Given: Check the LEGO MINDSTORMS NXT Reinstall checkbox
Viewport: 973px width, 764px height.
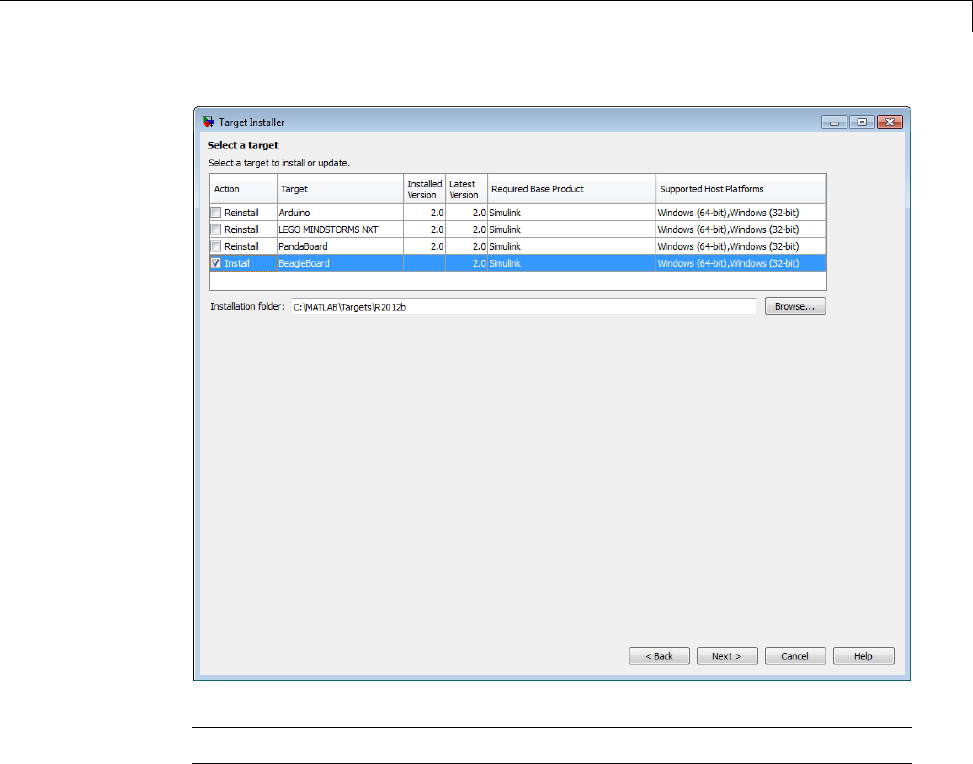Looking at the screenshot, I should 216,229.
